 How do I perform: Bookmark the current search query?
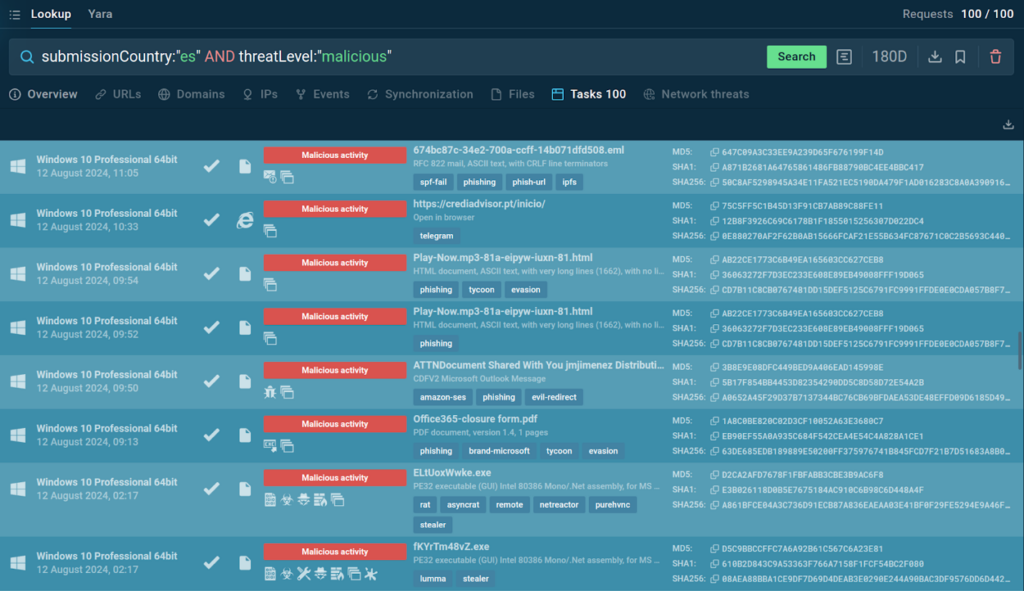click(x=960, y=57)
